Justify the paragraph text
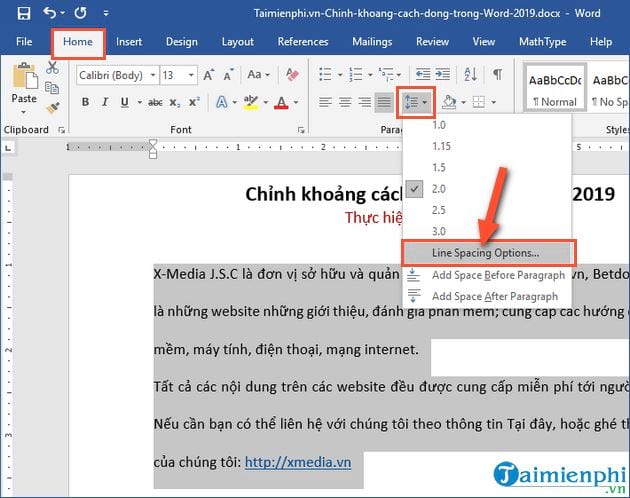Screen dimensions: 630x498 (384, 102)
